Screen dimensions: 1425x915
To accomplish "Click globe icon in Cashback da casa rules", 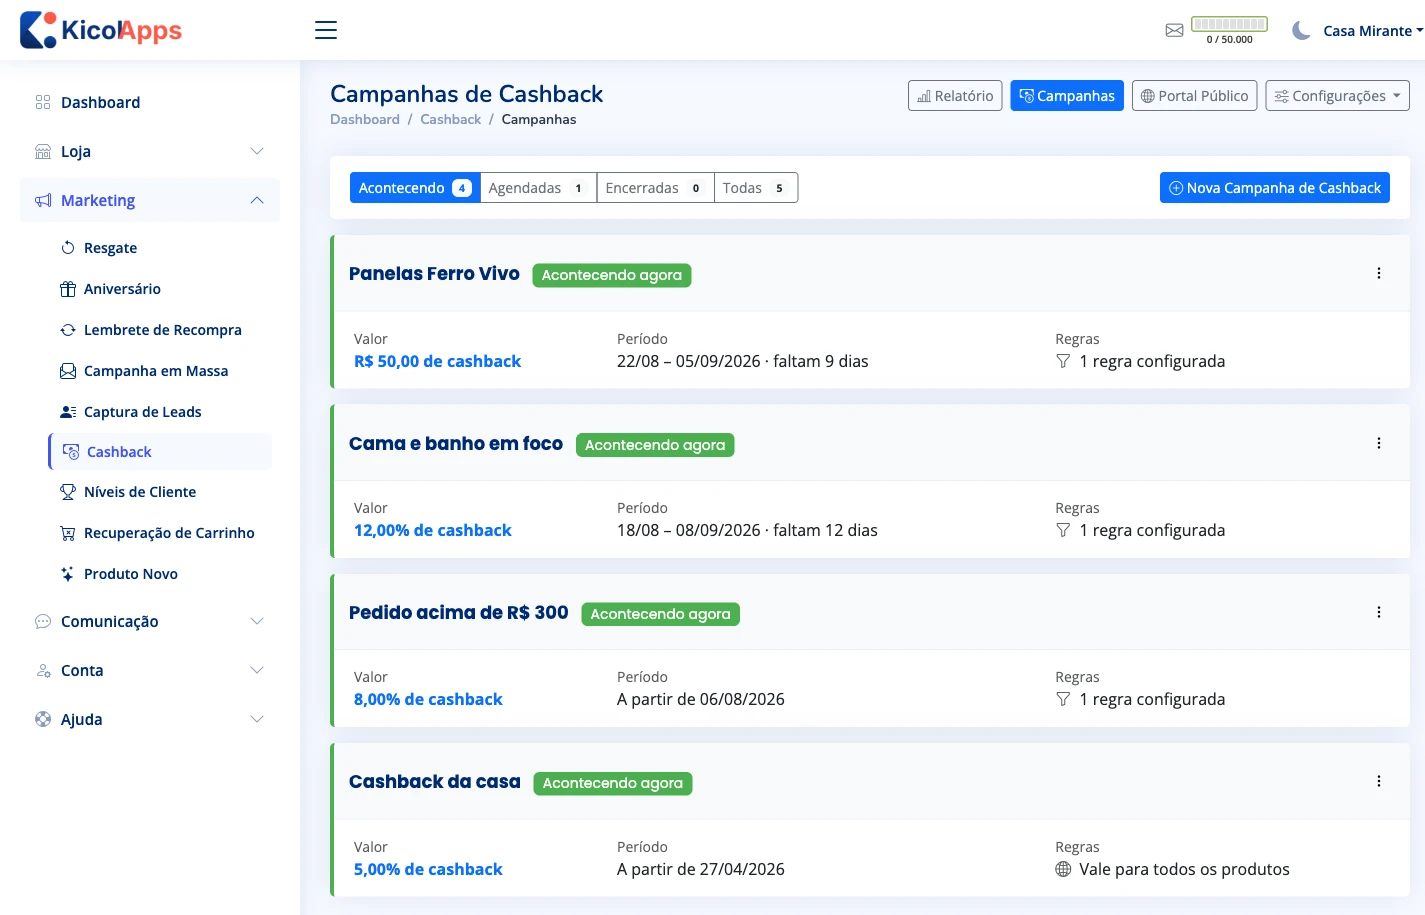I will tap(1063, 869).
